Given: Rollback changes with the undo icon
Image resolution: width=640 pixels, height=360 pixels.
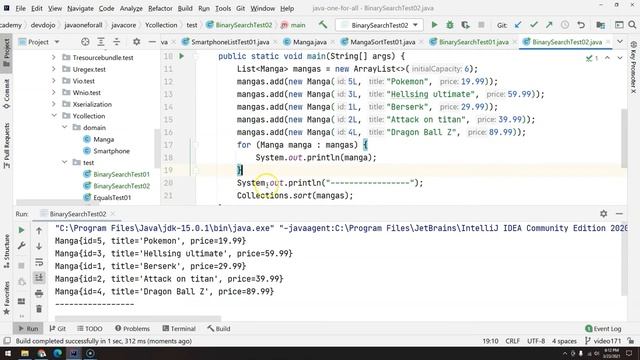Looking at the screenshot, I should 581,25.
